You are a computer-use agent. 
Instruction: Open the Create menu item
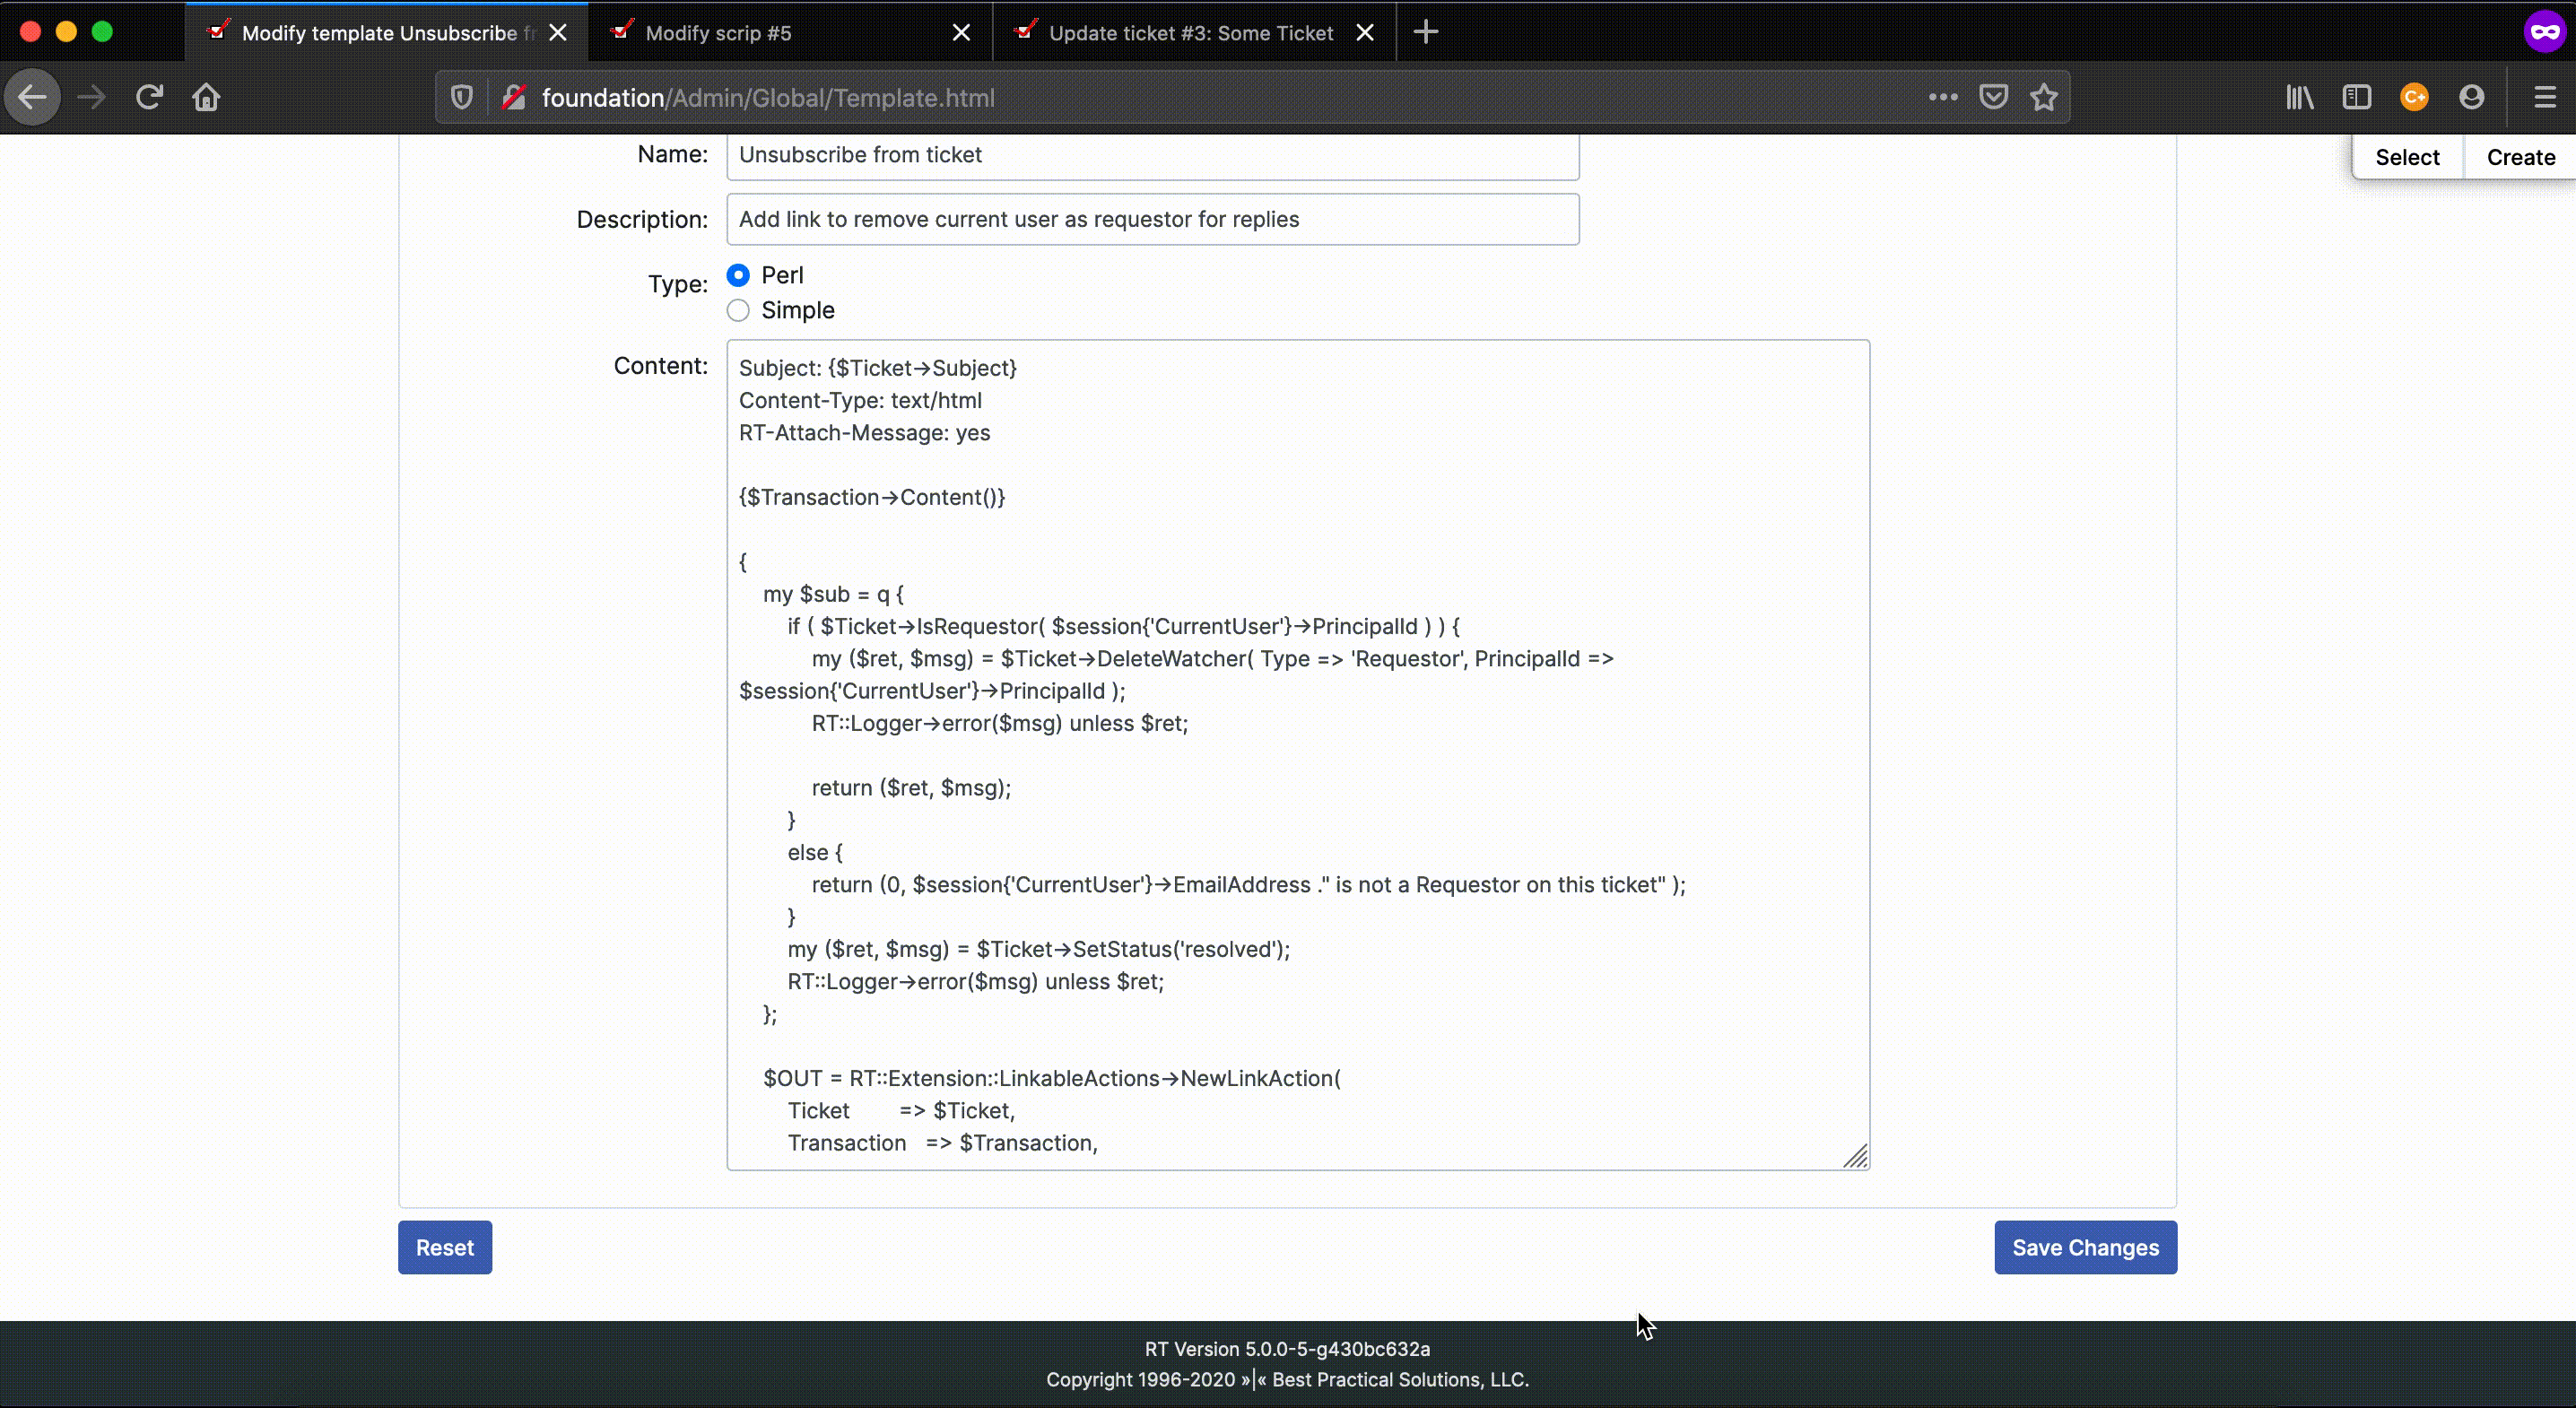click(2520, 157)
